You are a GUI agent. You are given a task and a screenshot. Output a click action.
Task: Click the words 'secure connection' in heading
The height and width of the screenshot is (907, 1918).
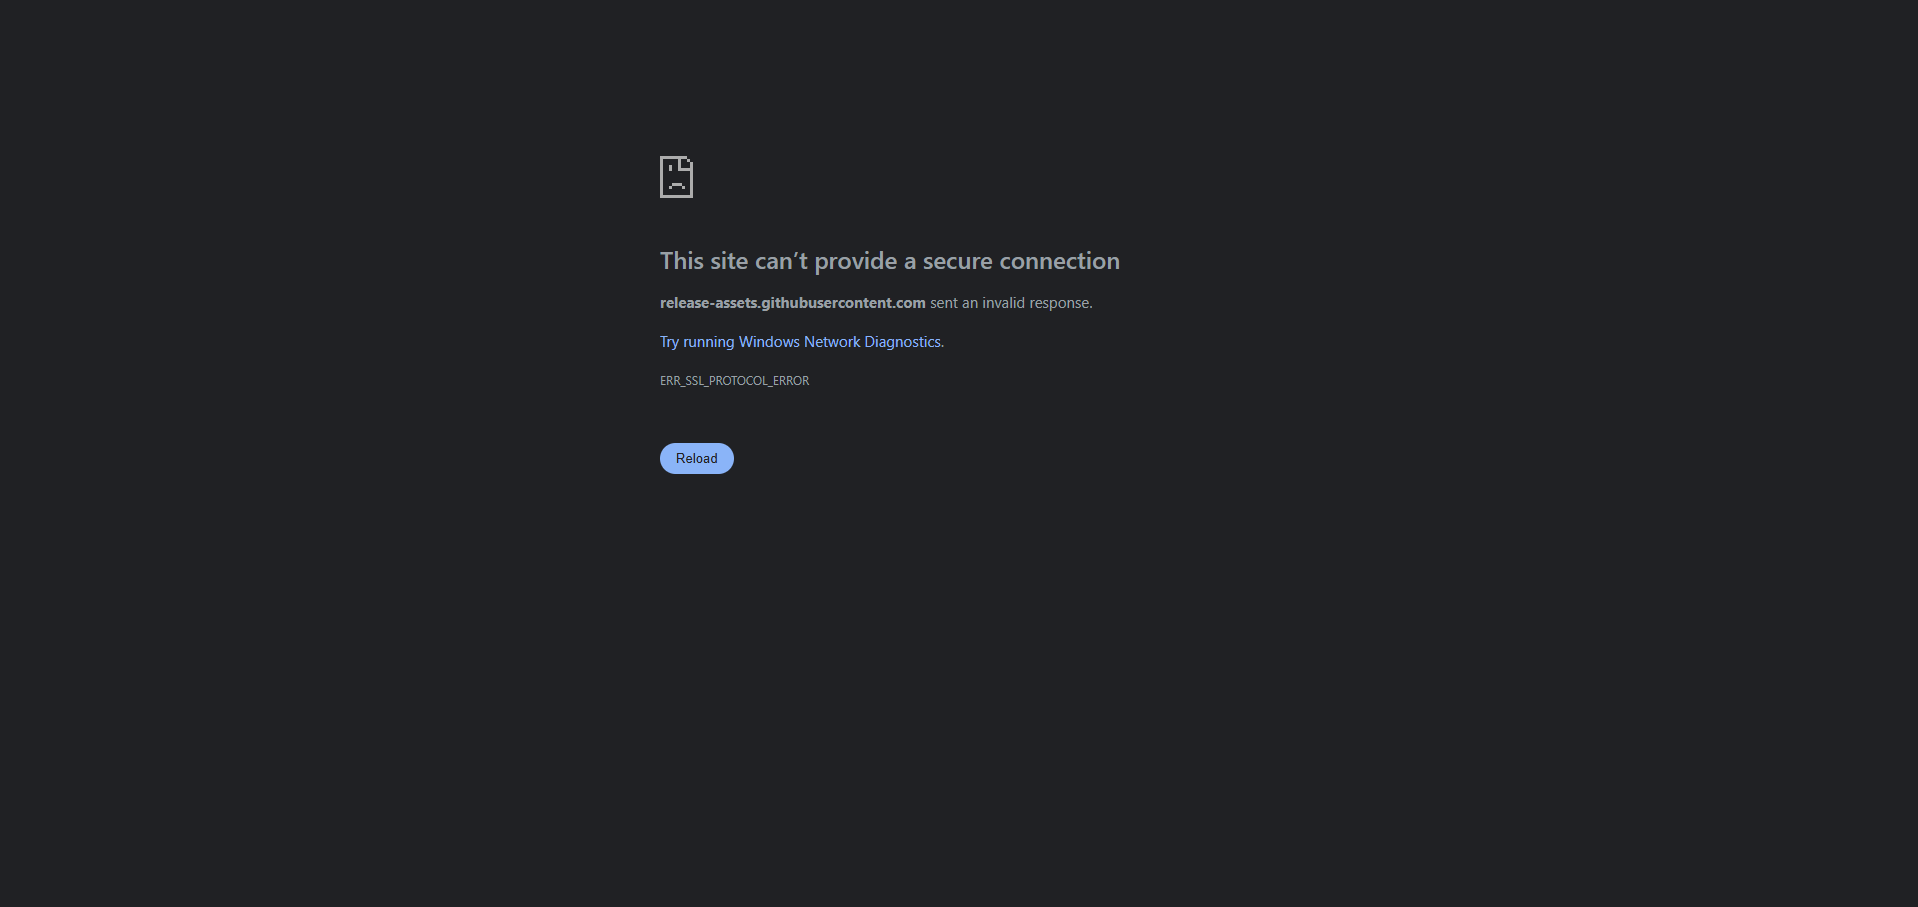point(1021,261)
